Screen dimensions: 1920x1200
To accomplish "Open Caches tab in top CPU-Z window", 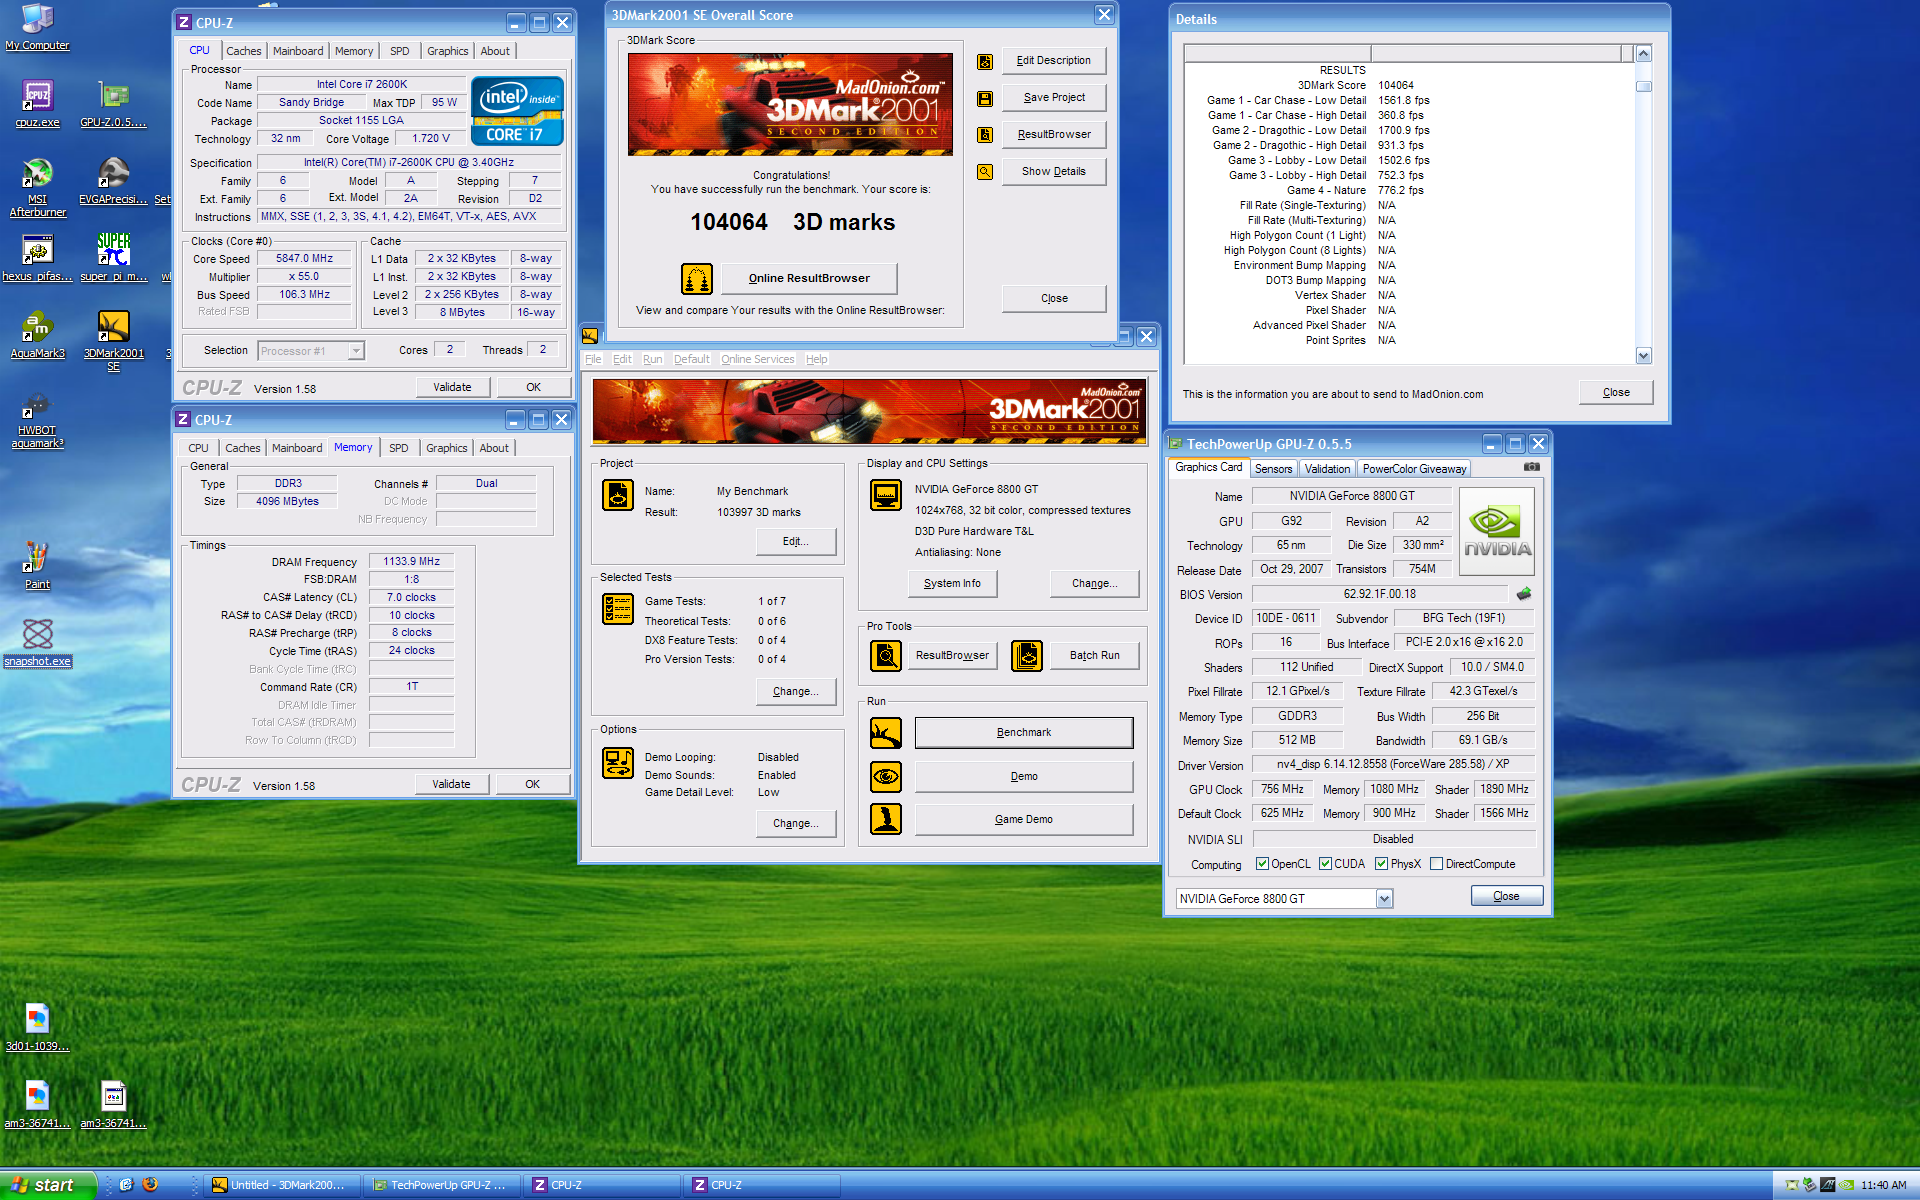I will [243, 51].
